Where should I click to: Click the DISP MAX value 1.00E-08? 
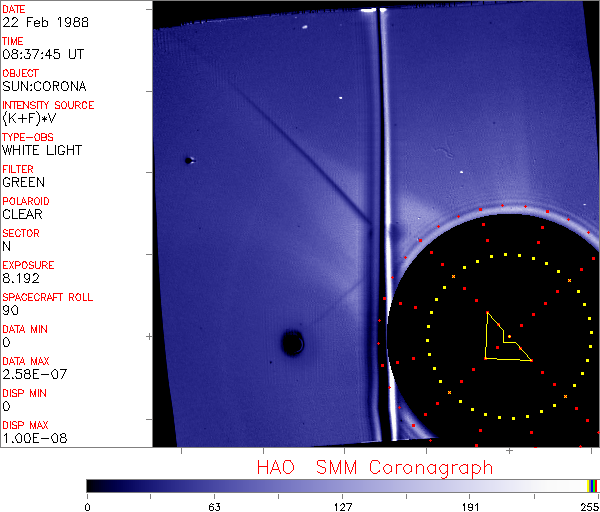tap(31, 438)
